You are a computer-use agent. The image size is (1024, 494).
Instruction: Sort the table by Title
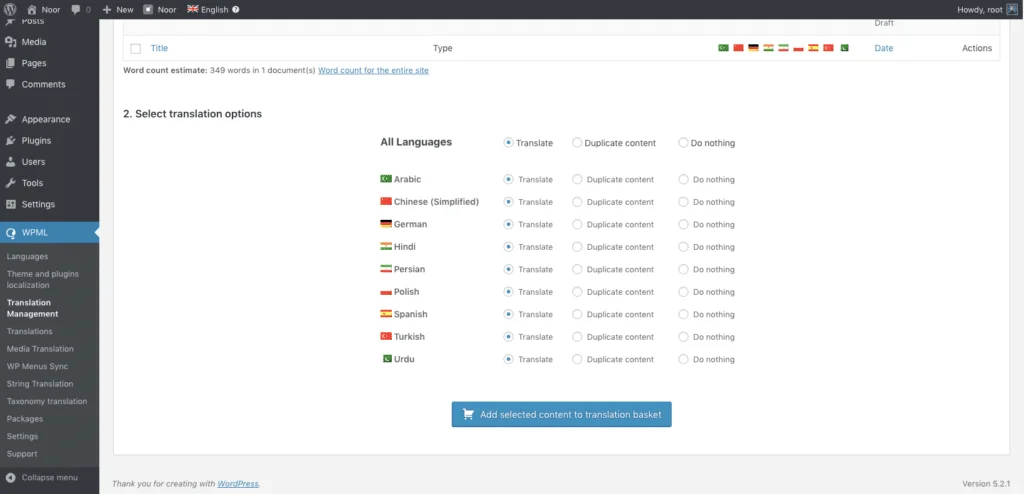159,48
